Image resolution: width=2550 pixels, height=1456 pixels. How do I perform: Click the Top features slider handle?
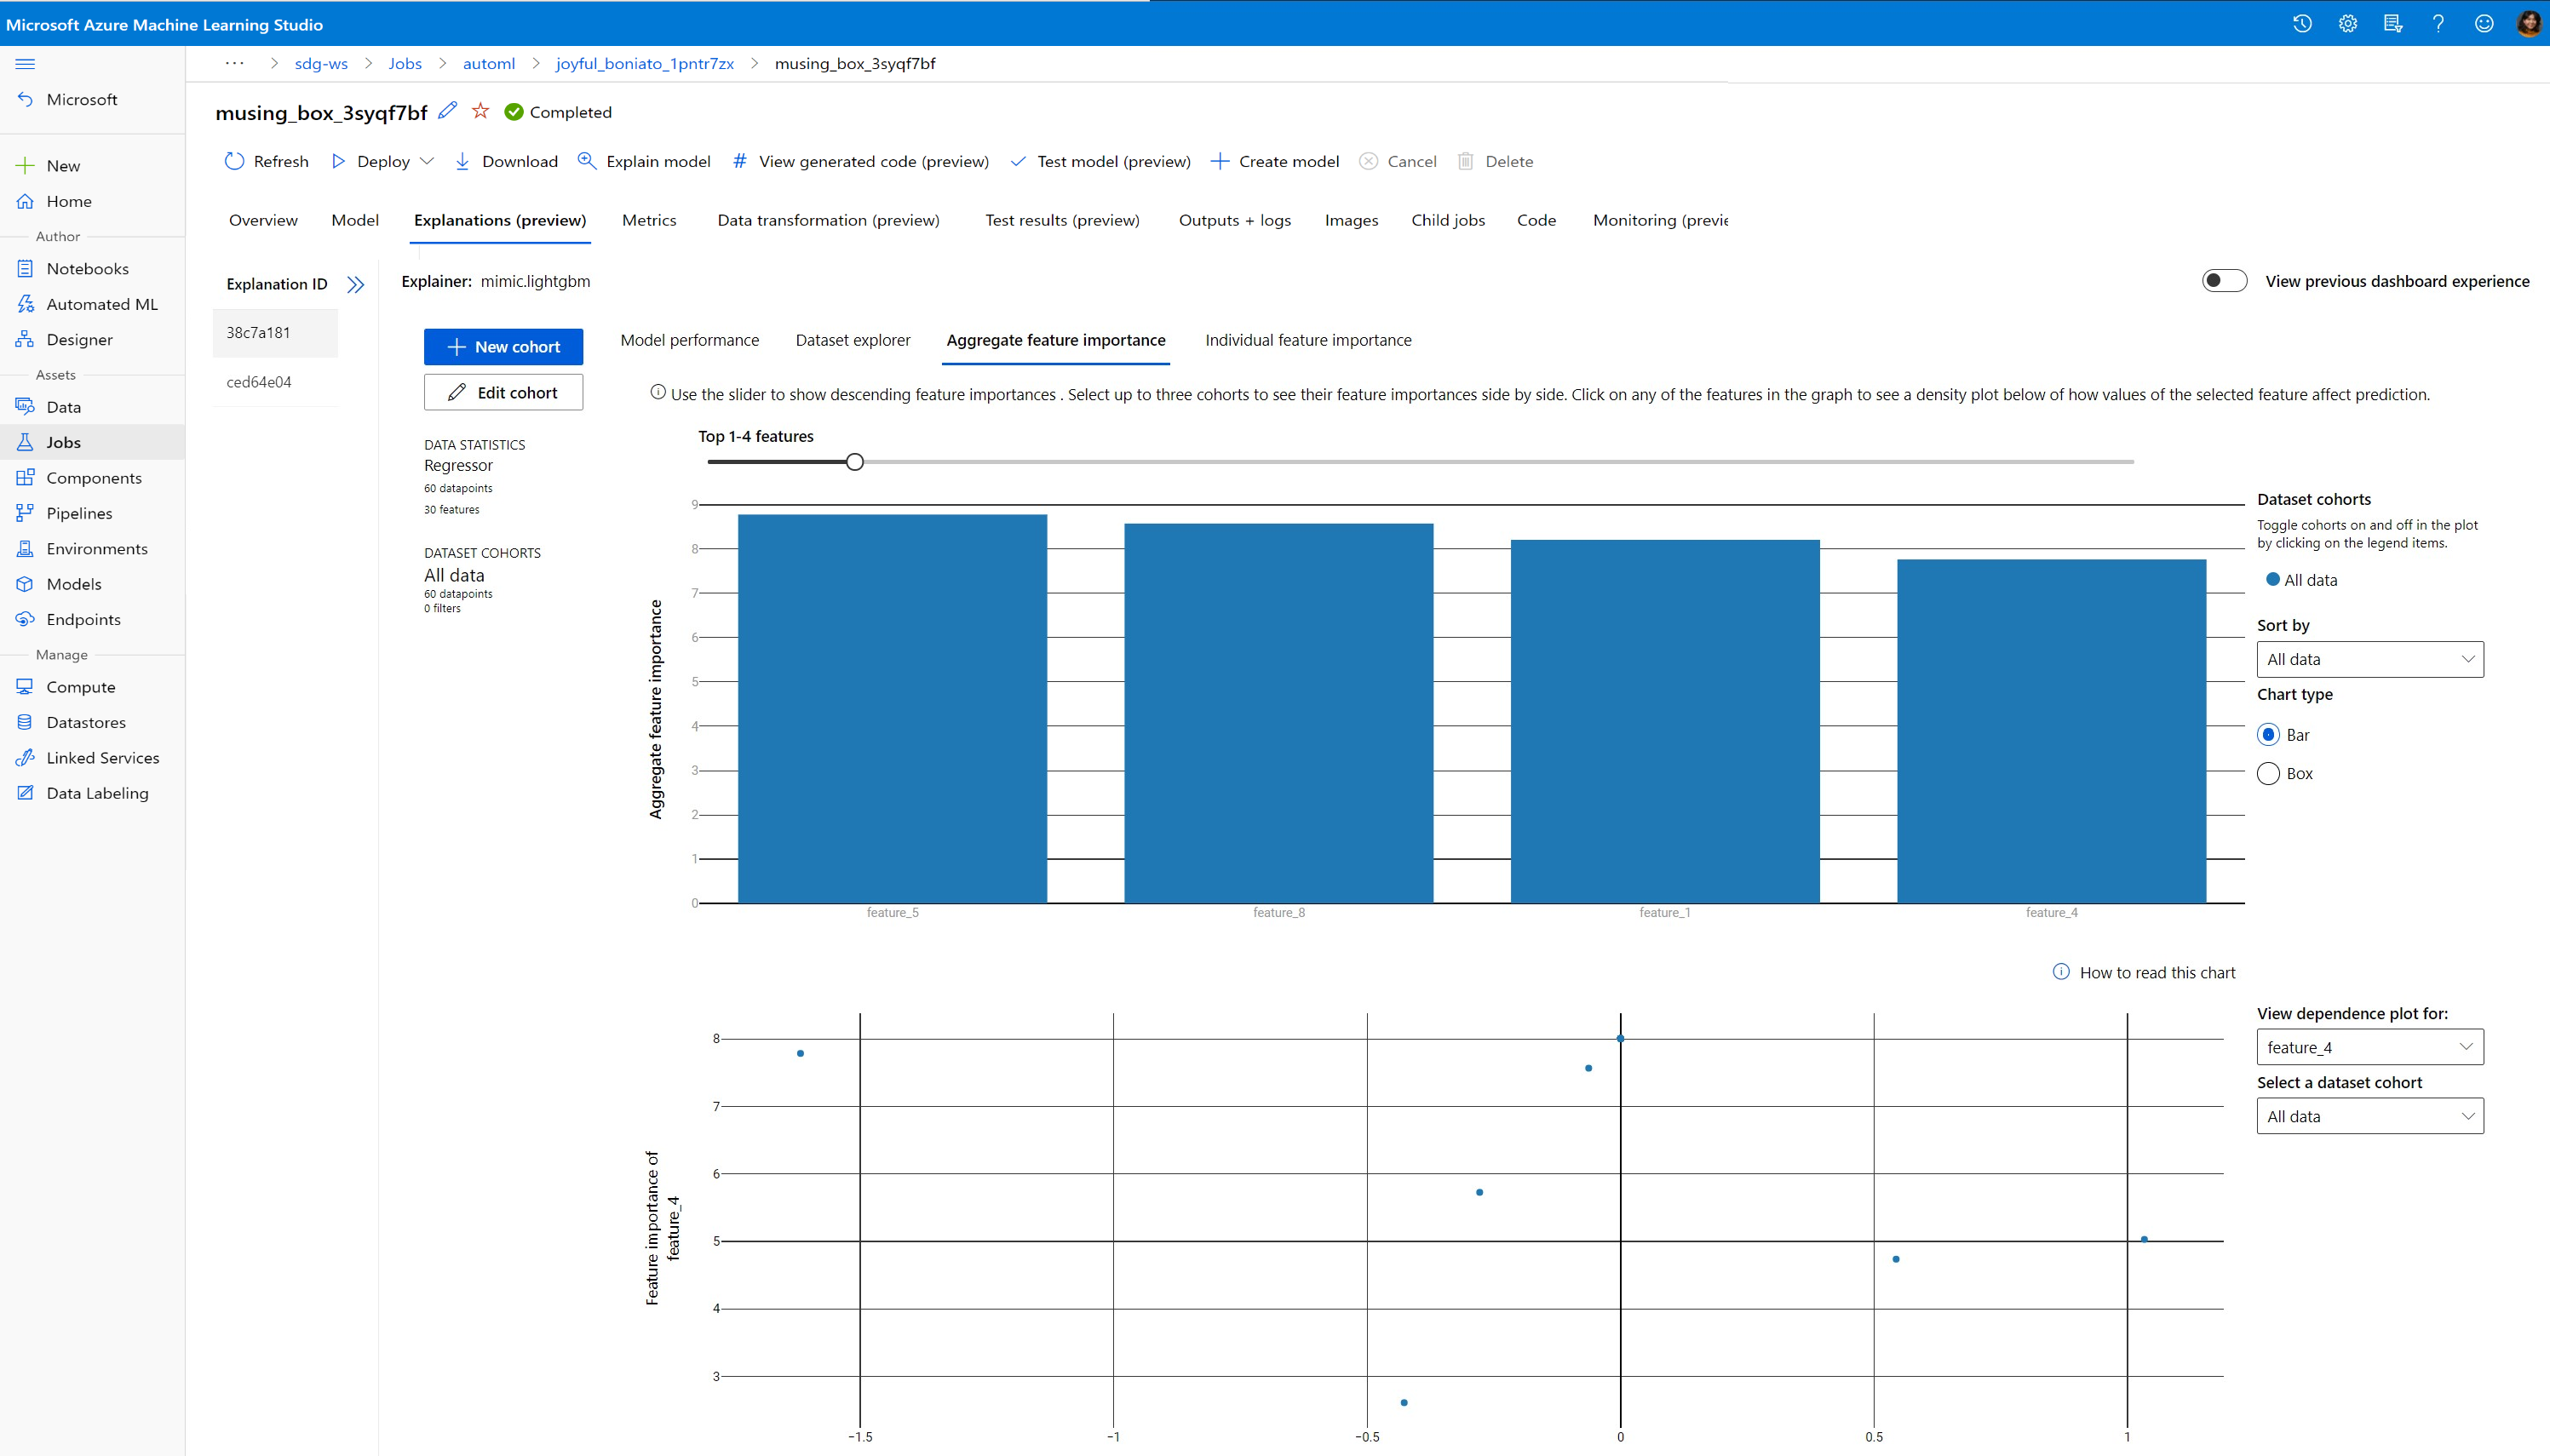tap(854, 462)
